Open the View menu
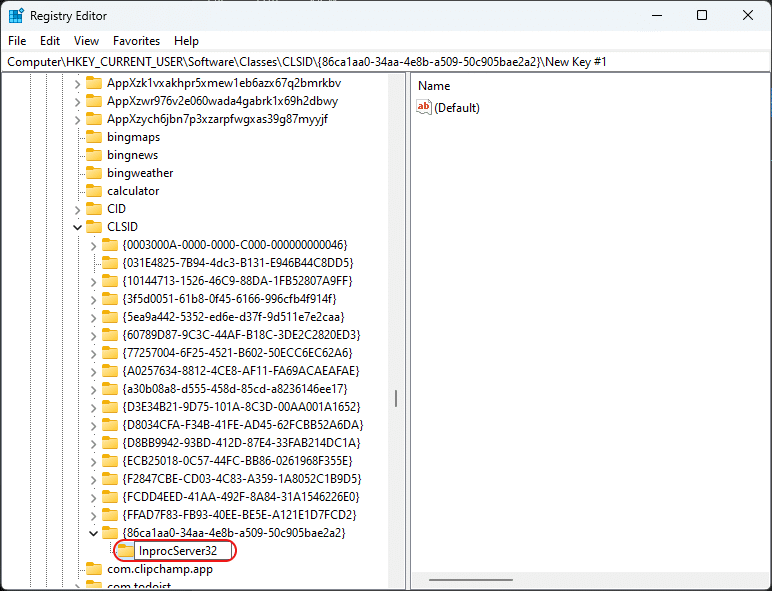Screen dimensions: 772x591 pos(86,41)
